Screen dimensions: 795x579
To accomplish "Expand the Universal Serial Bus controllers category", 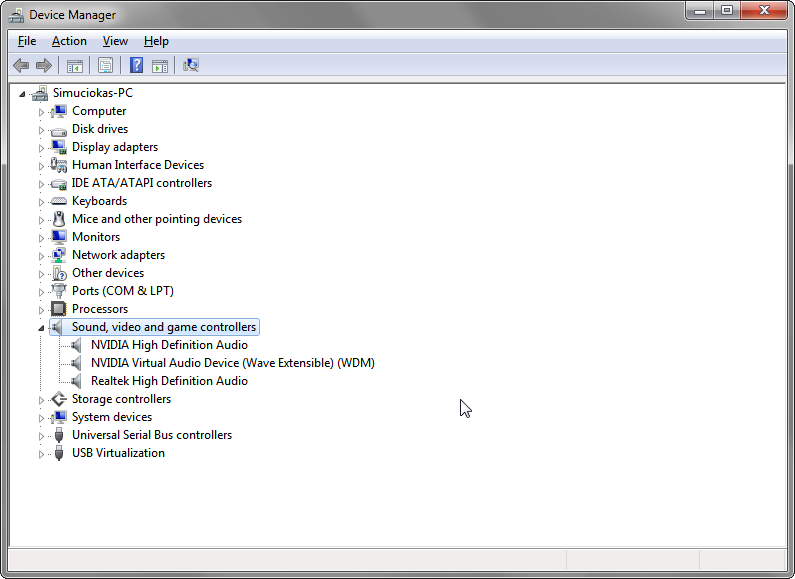I will [x=41, y=436].
